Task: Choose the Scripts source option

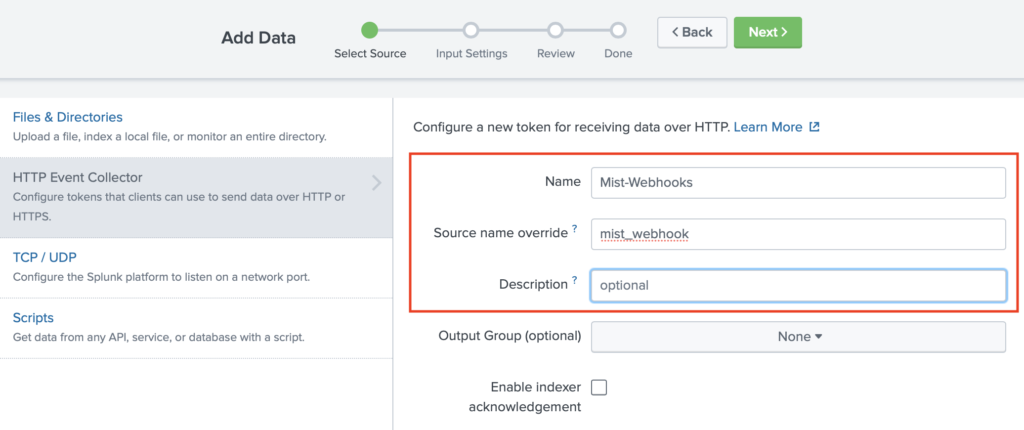Action: (x=33, y=318)
